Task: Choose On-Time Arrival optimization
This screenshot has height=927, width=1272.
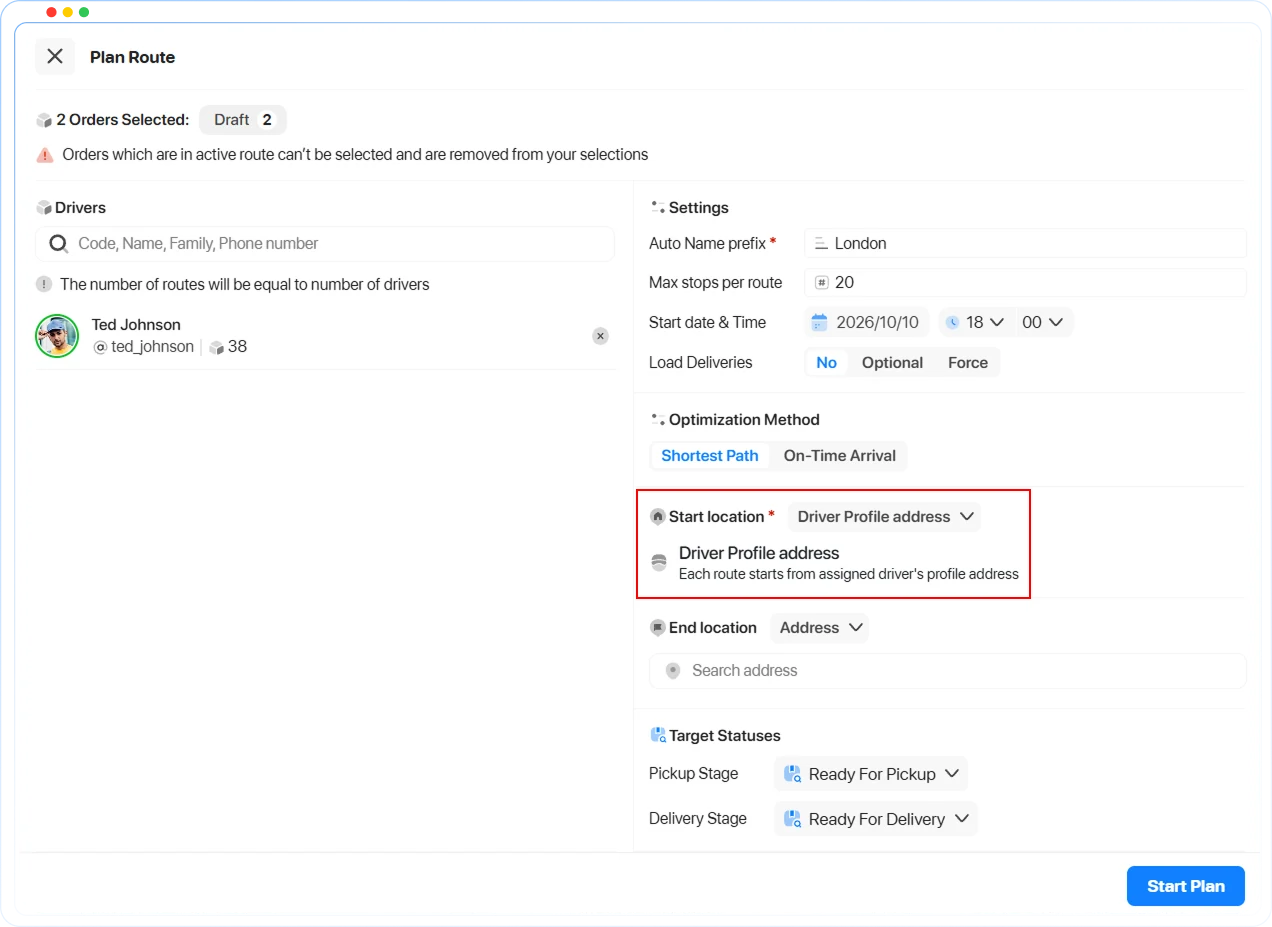Action: 840,456
